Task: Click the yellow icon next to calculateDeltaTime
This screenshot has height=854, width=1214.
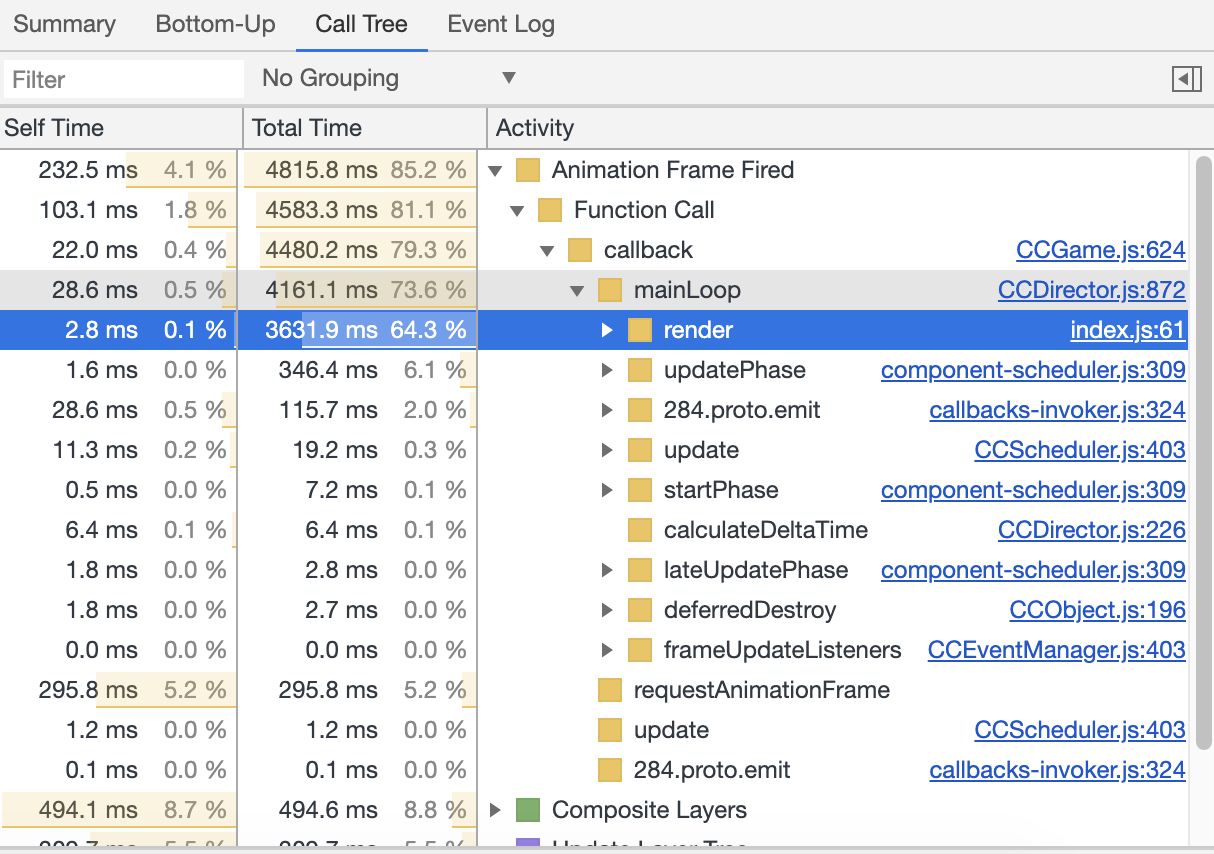Action: coord(640,530)
